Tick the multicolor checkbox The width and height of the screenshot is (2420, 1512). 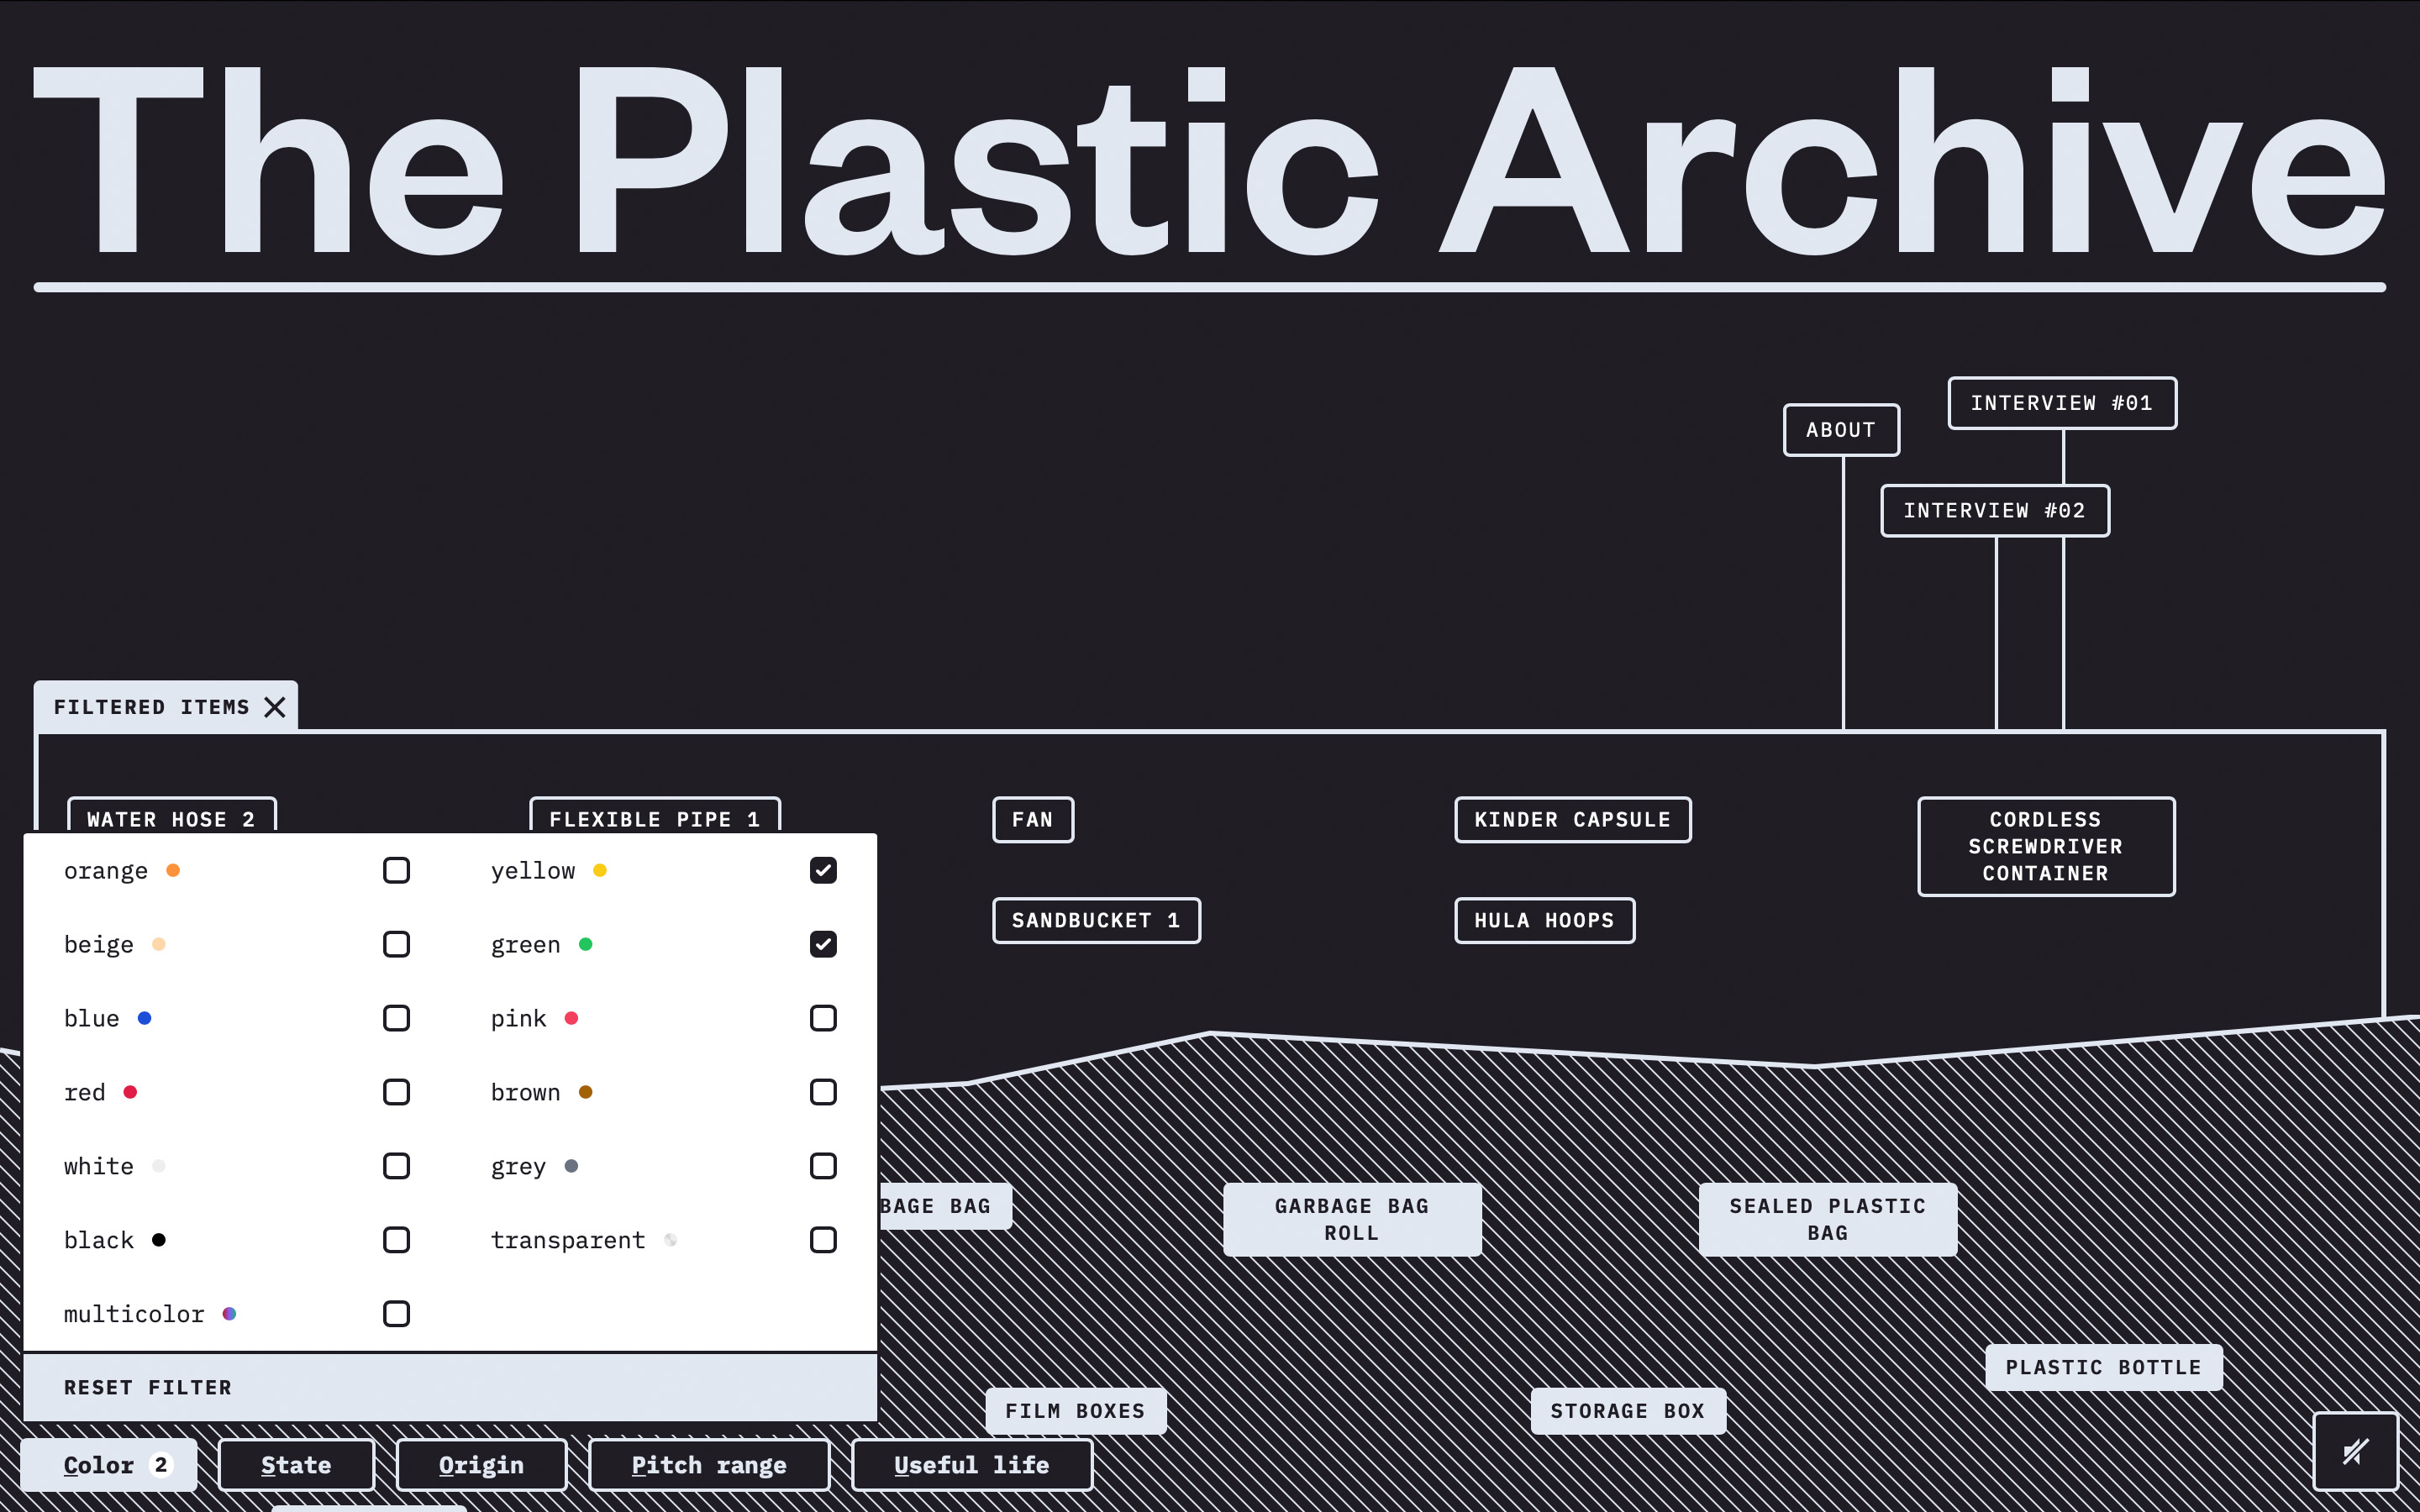click(x=396, y=1313)
